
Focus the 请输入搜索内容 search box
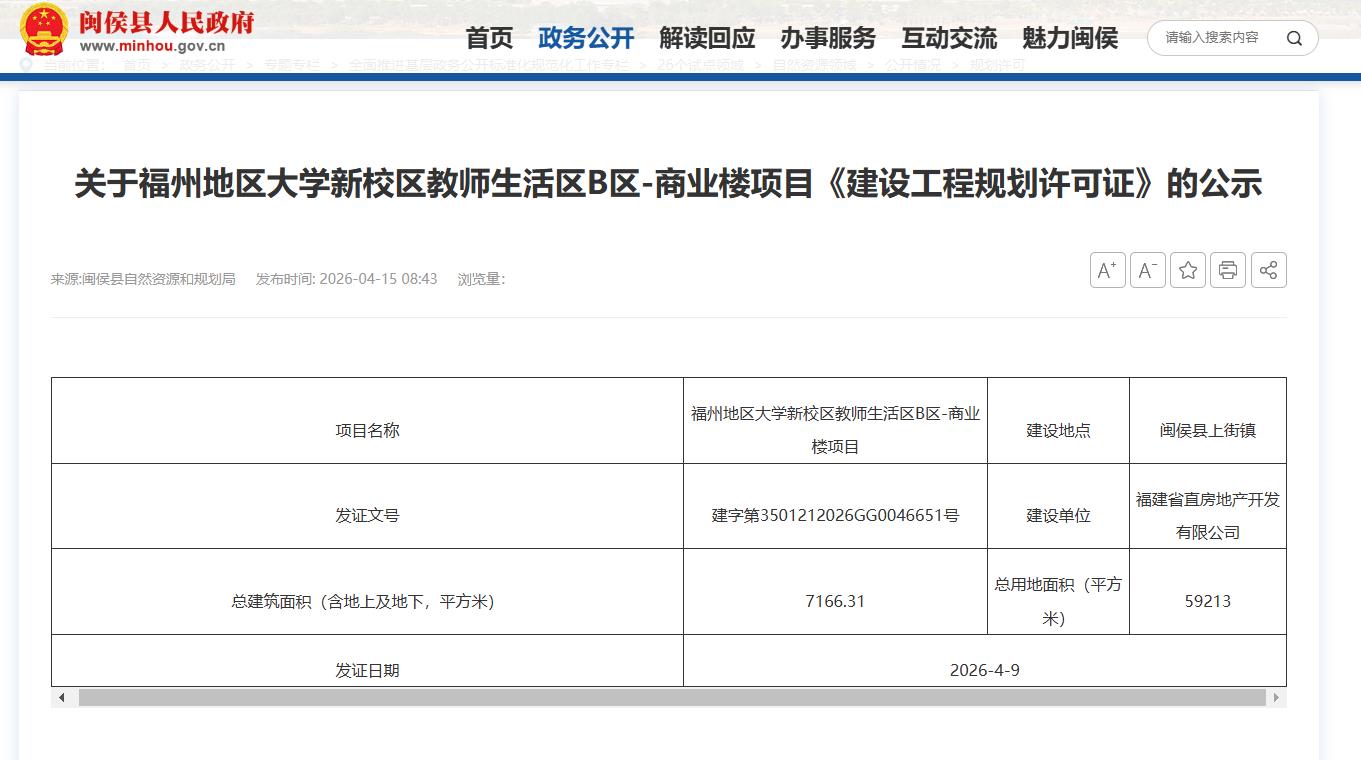pyautogui.click(x=1212, y=38)
